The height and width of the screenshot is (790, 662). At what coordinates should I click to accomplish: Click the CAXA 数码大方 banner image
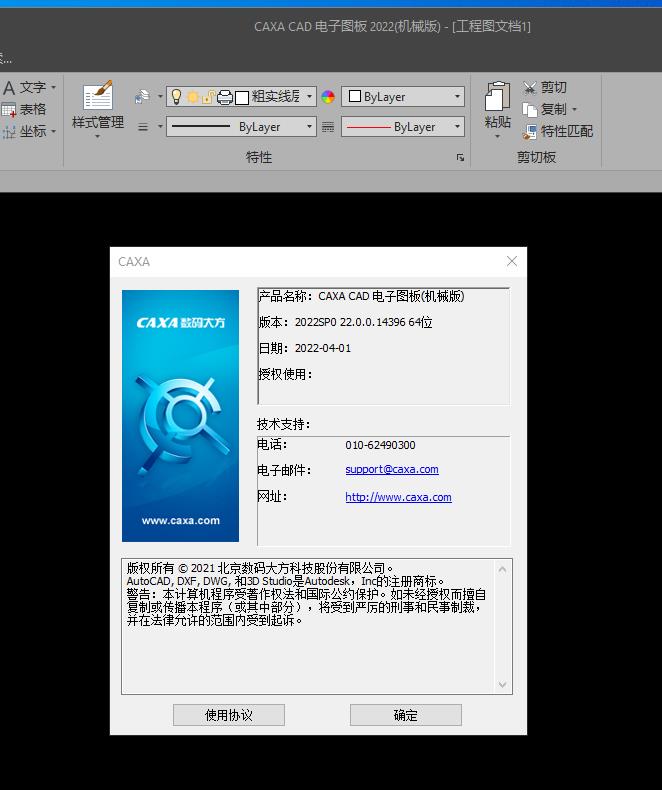pyautogui.click(x=180, y=416)
